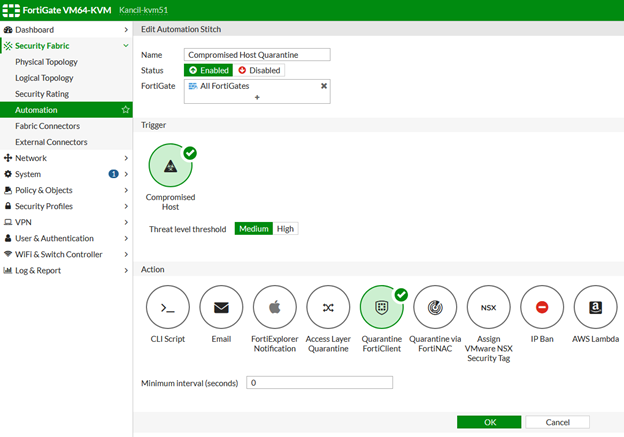Click the Minimum interval input field
This screenshot has width=624, height=437.
pyautogui.click(x=319, y=383)
